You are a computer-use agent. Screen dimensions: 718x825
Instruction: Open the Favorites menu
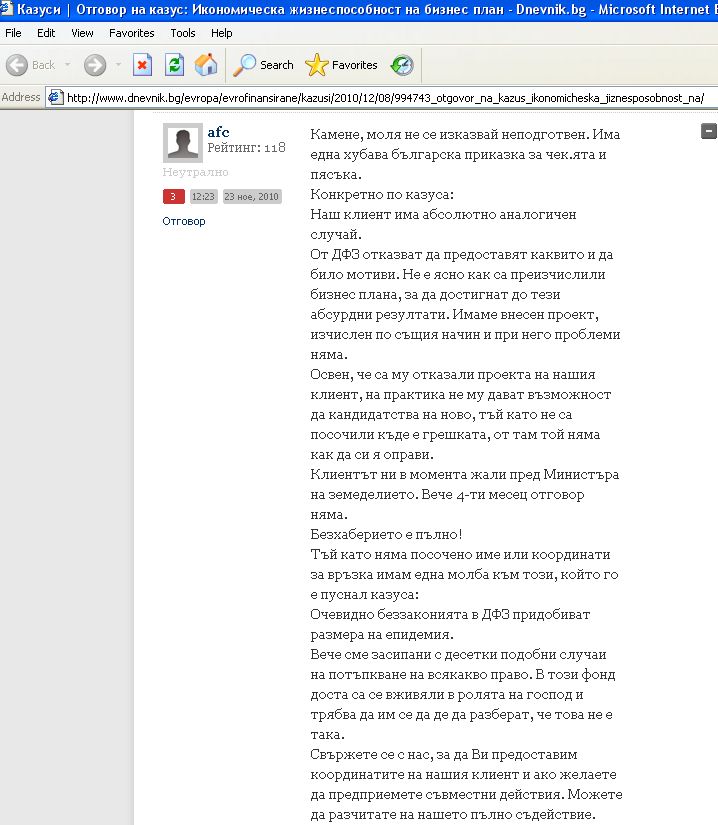[132, 33]
